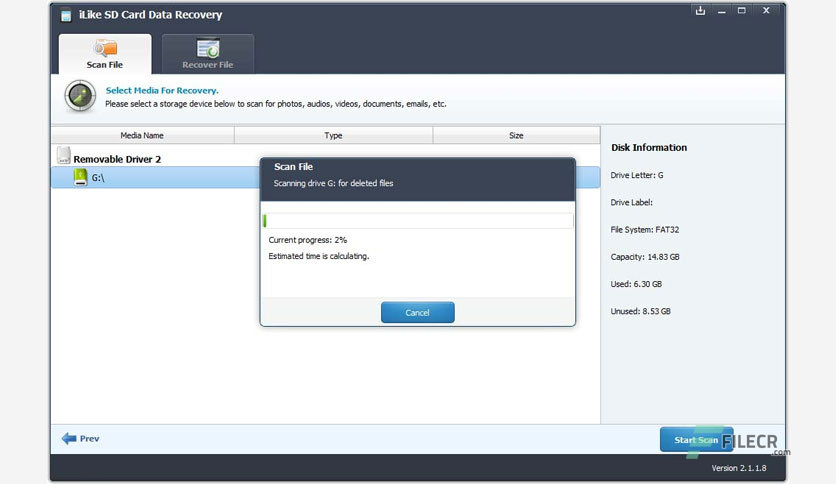Click the blue Prev arrow icon
Viewport: 836px width, 484px height.
coord(69,439)
